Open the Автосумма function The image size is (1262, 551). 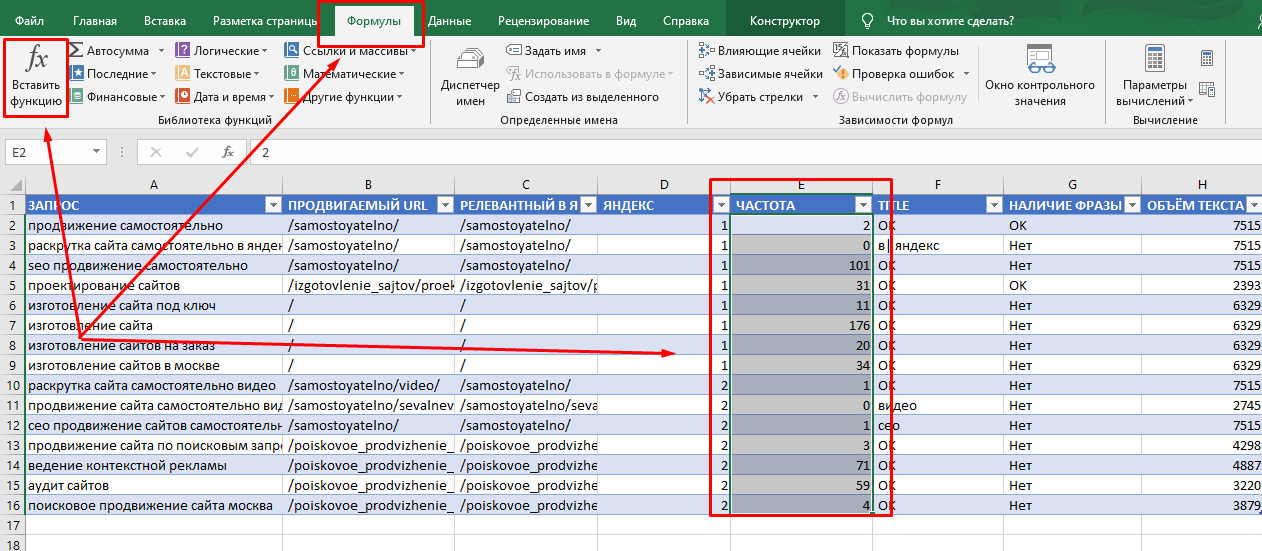tap(109, 50)
